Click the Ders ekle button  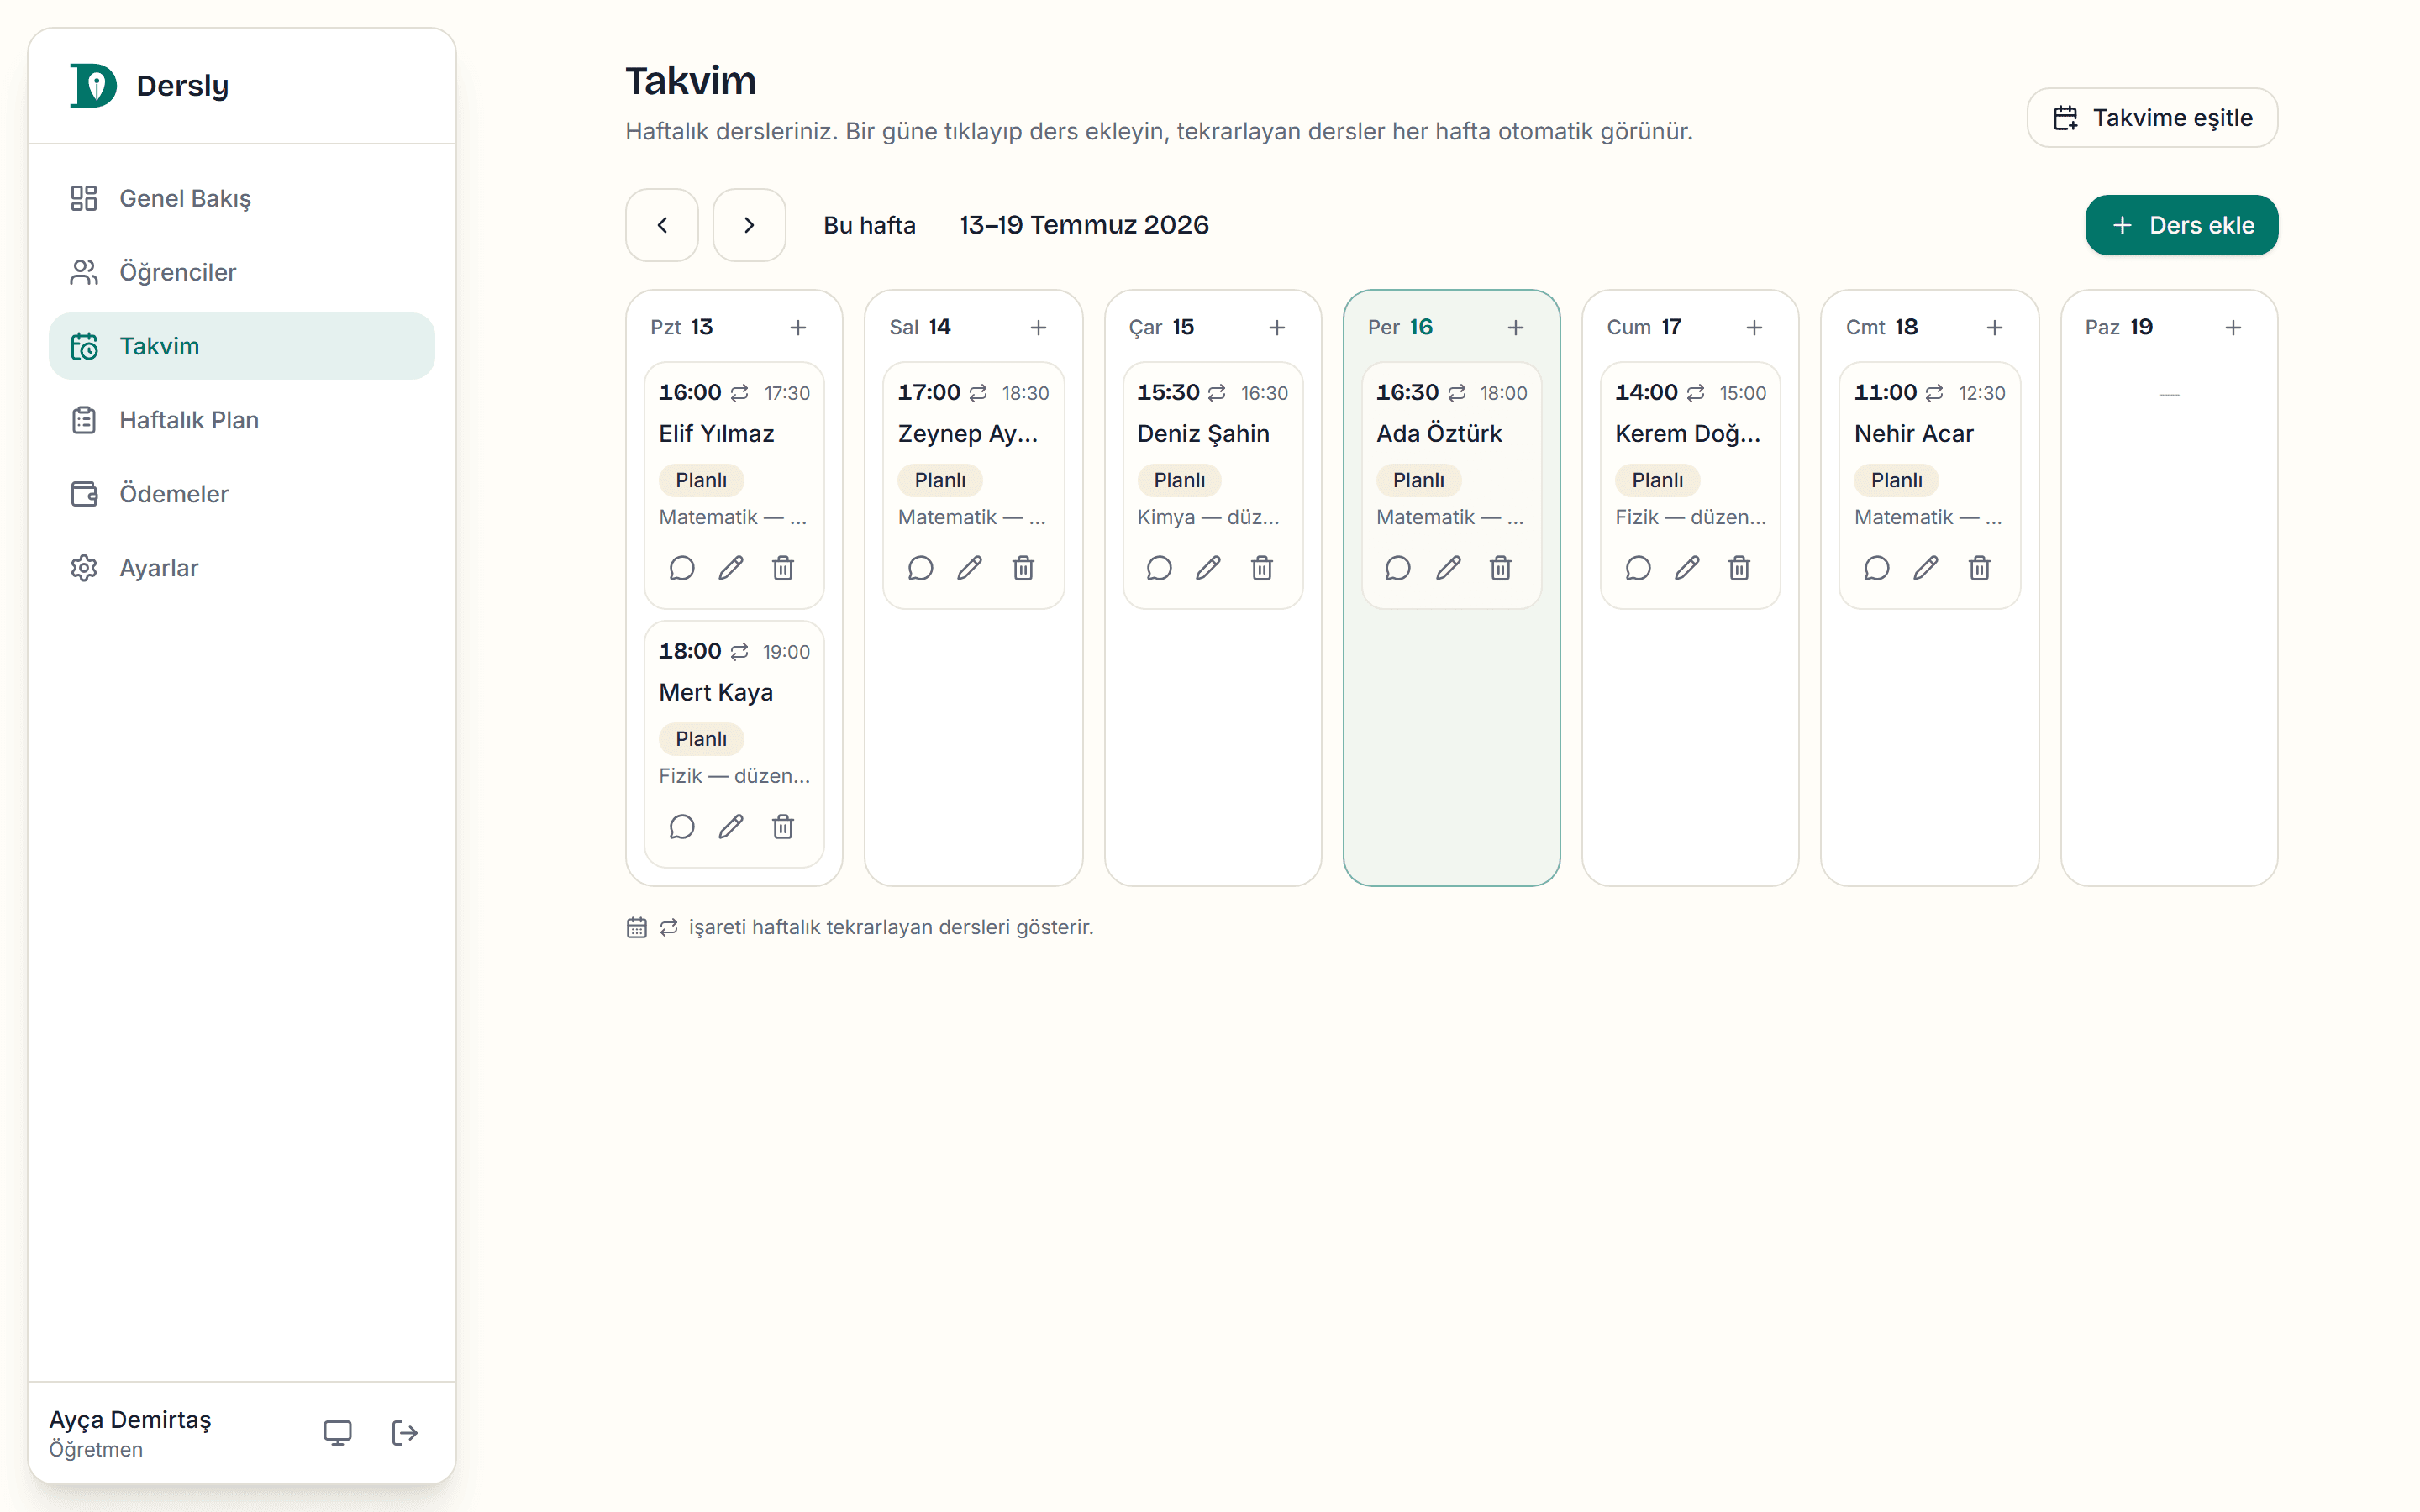point(2181,225)
